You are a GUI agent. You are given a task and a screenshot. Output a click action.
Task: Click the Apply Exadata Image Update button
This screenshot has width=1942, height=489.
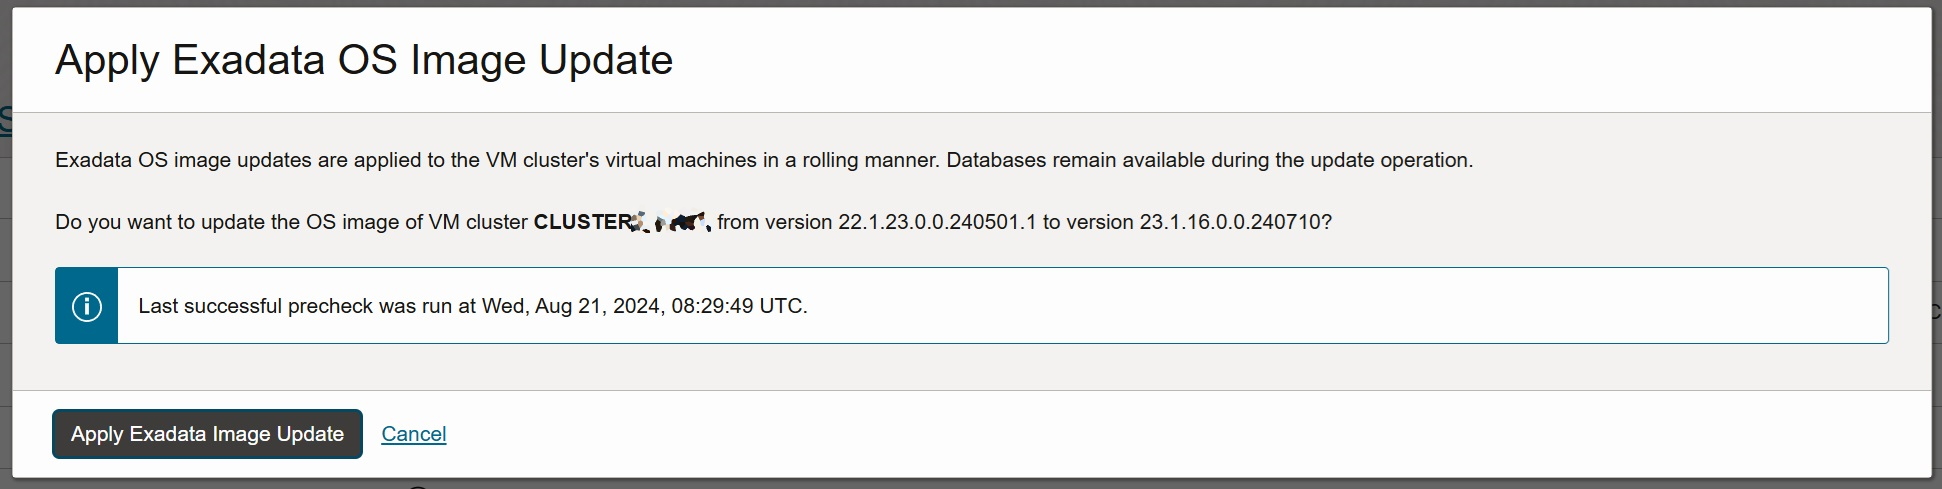click(x=207, y=434)
